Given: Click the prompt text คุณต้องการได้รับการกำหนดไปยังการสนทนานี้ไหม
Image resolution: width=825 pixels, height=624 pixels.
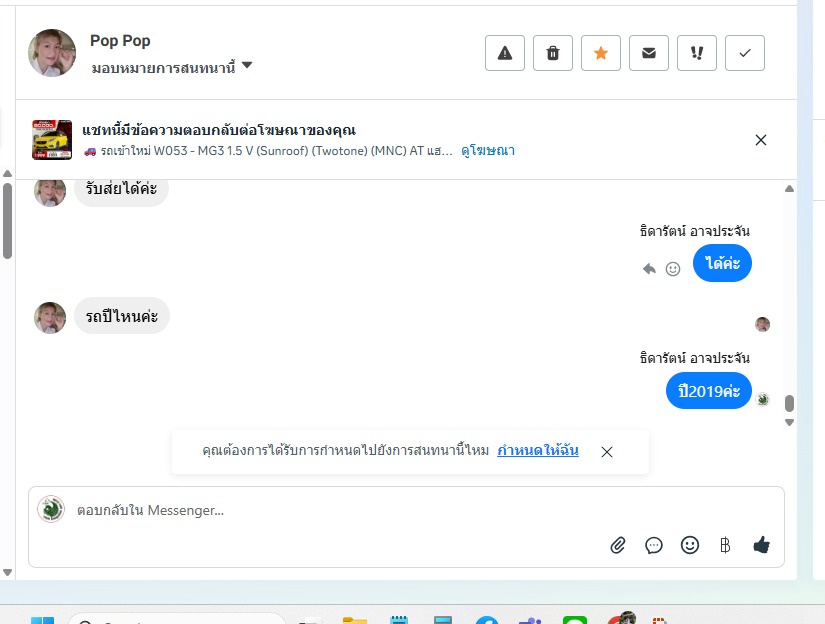Looking at the screenshot, I should [x=346, y=450].
